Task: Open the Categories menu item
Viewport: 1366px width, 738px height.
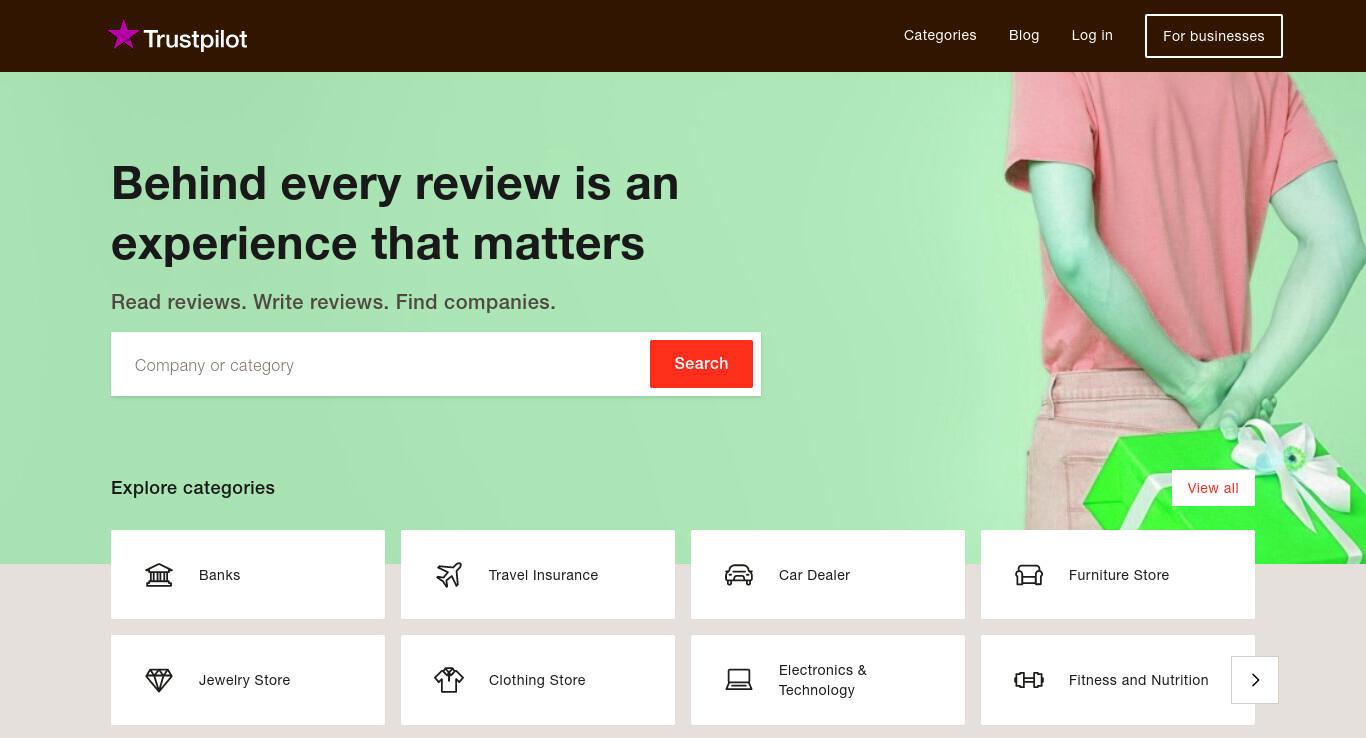Action: click(x=940, y=35)
